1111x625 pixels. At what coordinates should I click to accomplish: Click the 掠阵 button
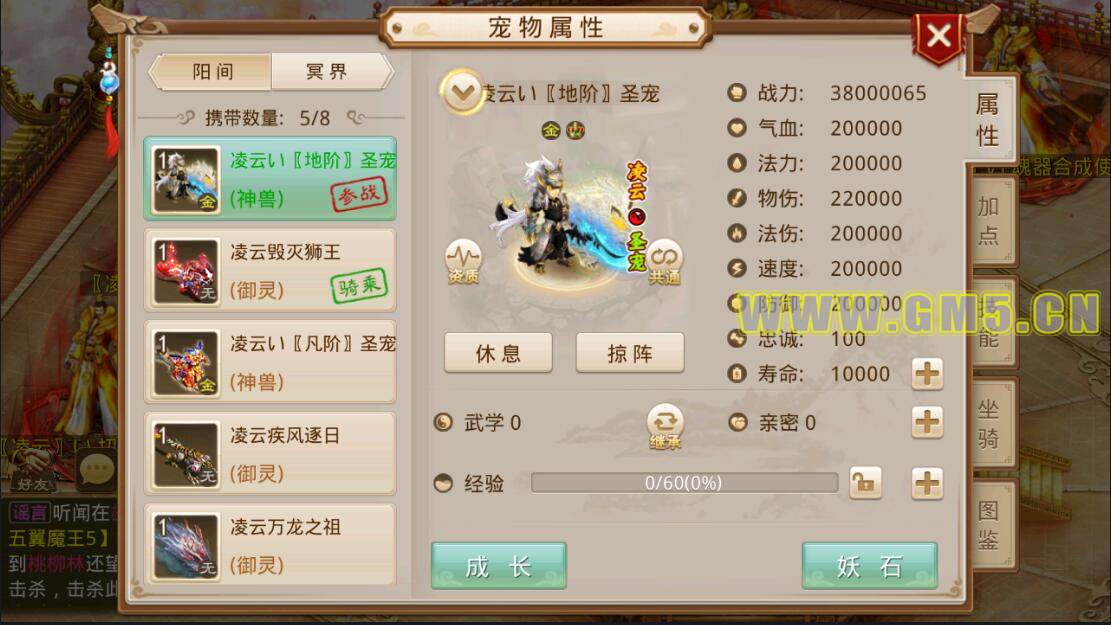pyautogui.click(x=630, y=353)
